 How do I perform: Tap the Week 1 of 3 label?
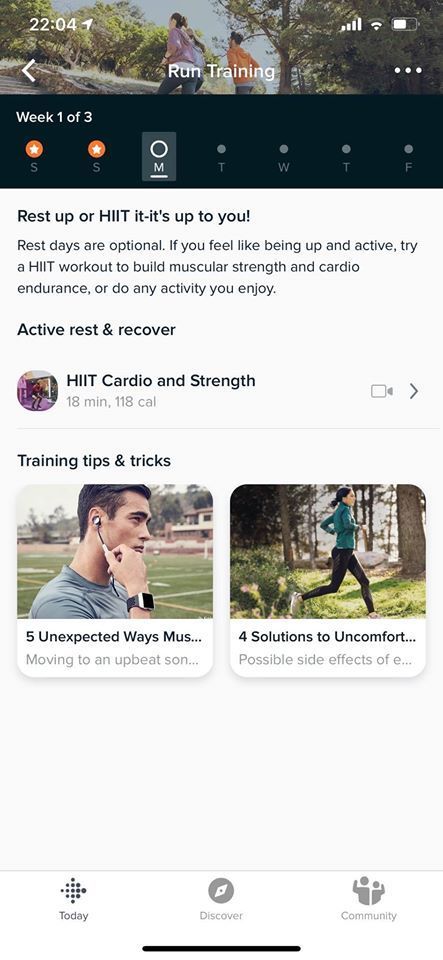[54, 117]
